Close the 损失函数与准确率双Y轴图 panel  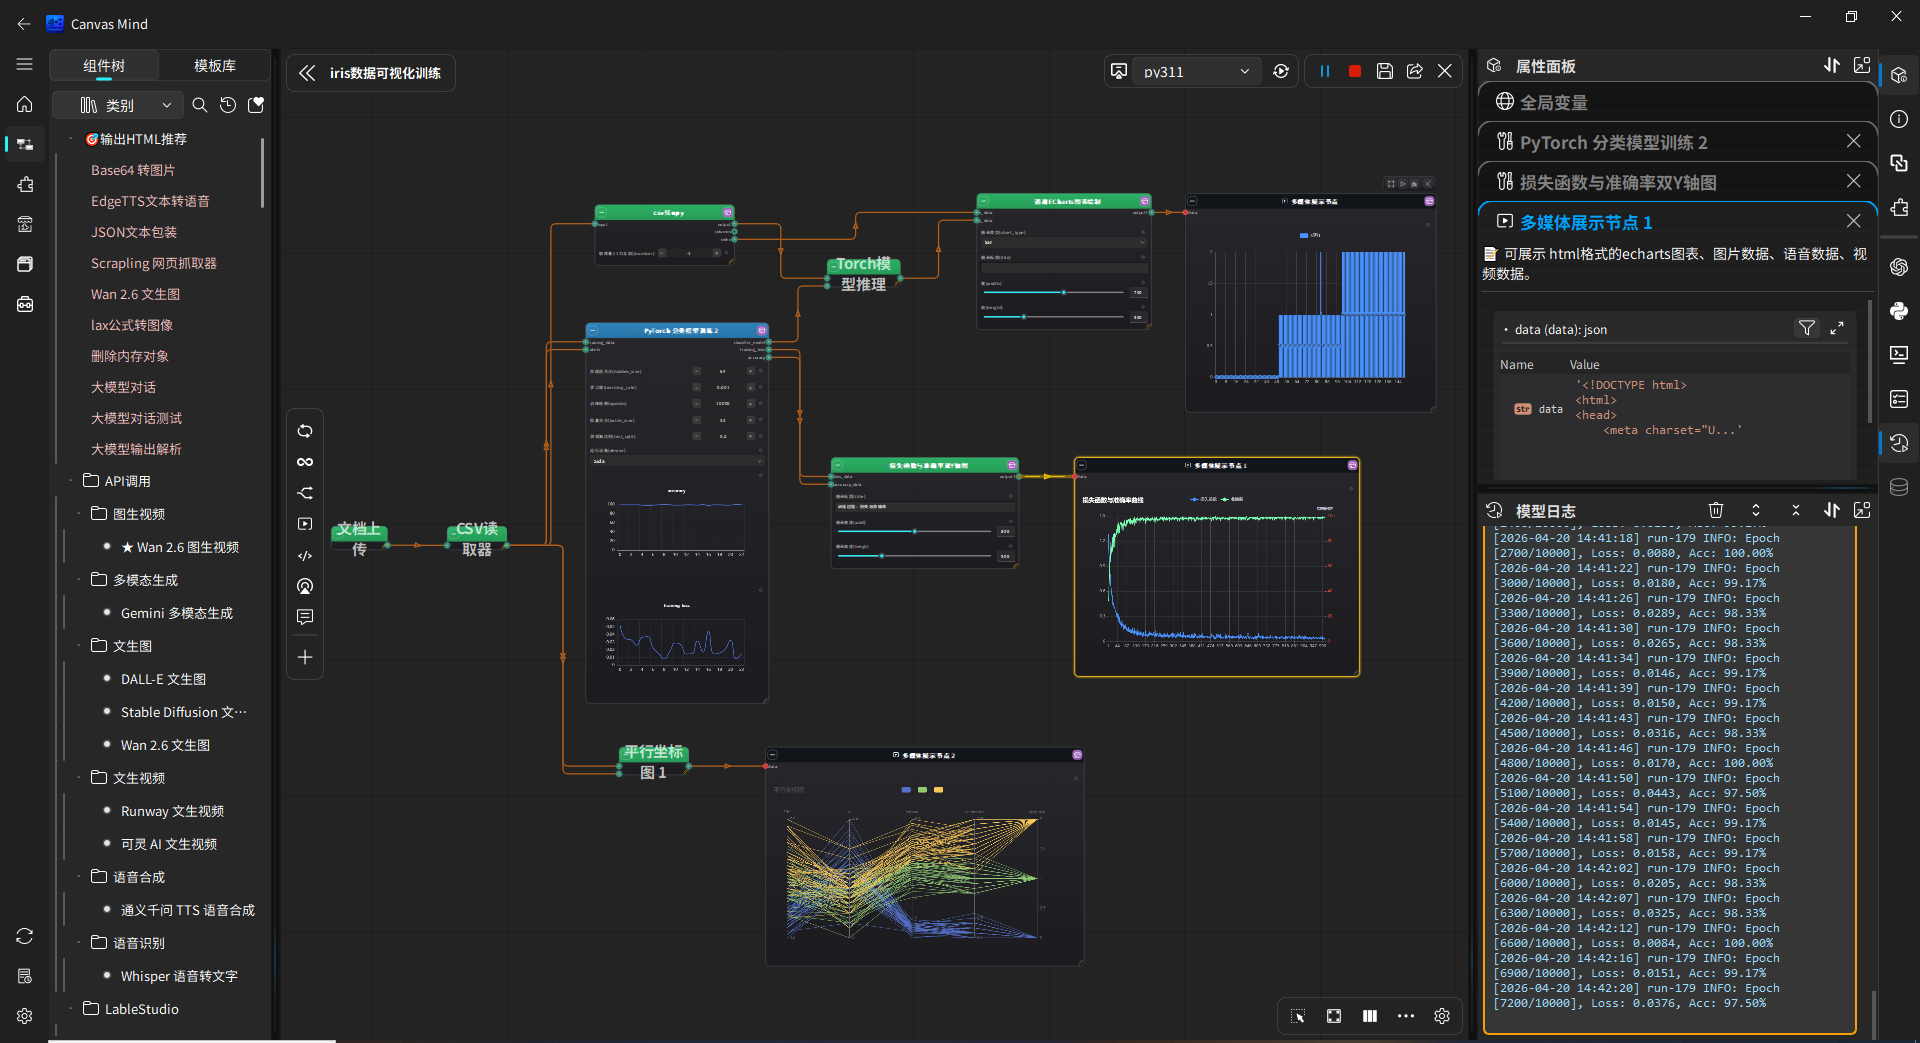click(x=1853, y=181)
